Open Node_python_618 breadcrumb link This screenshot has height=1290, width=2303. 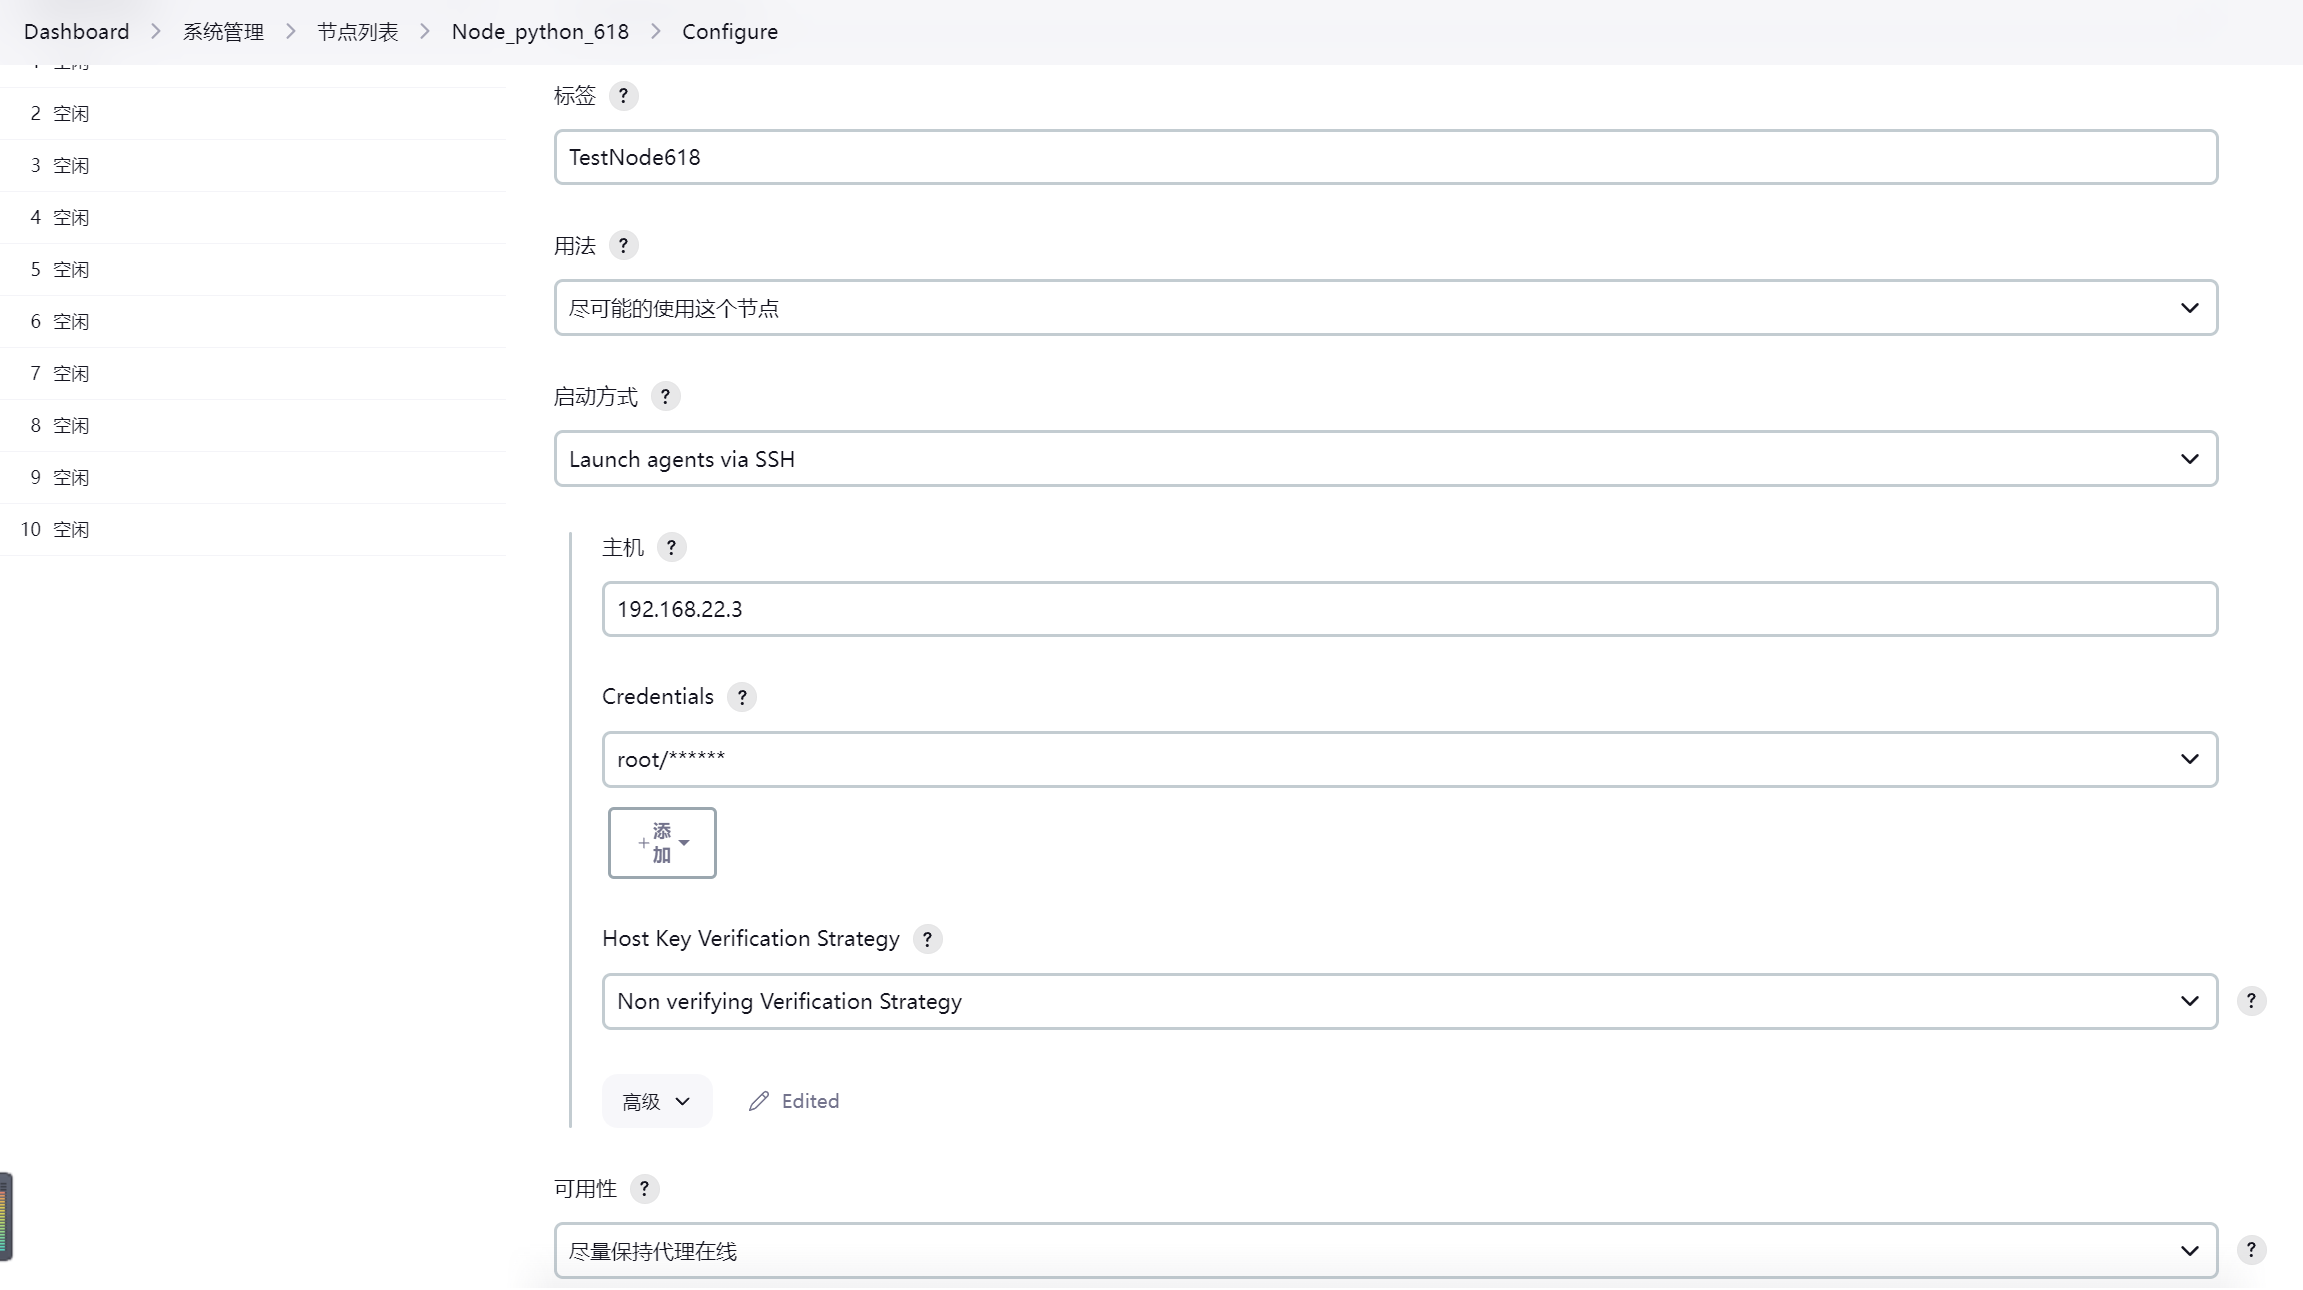pos(540,32)
